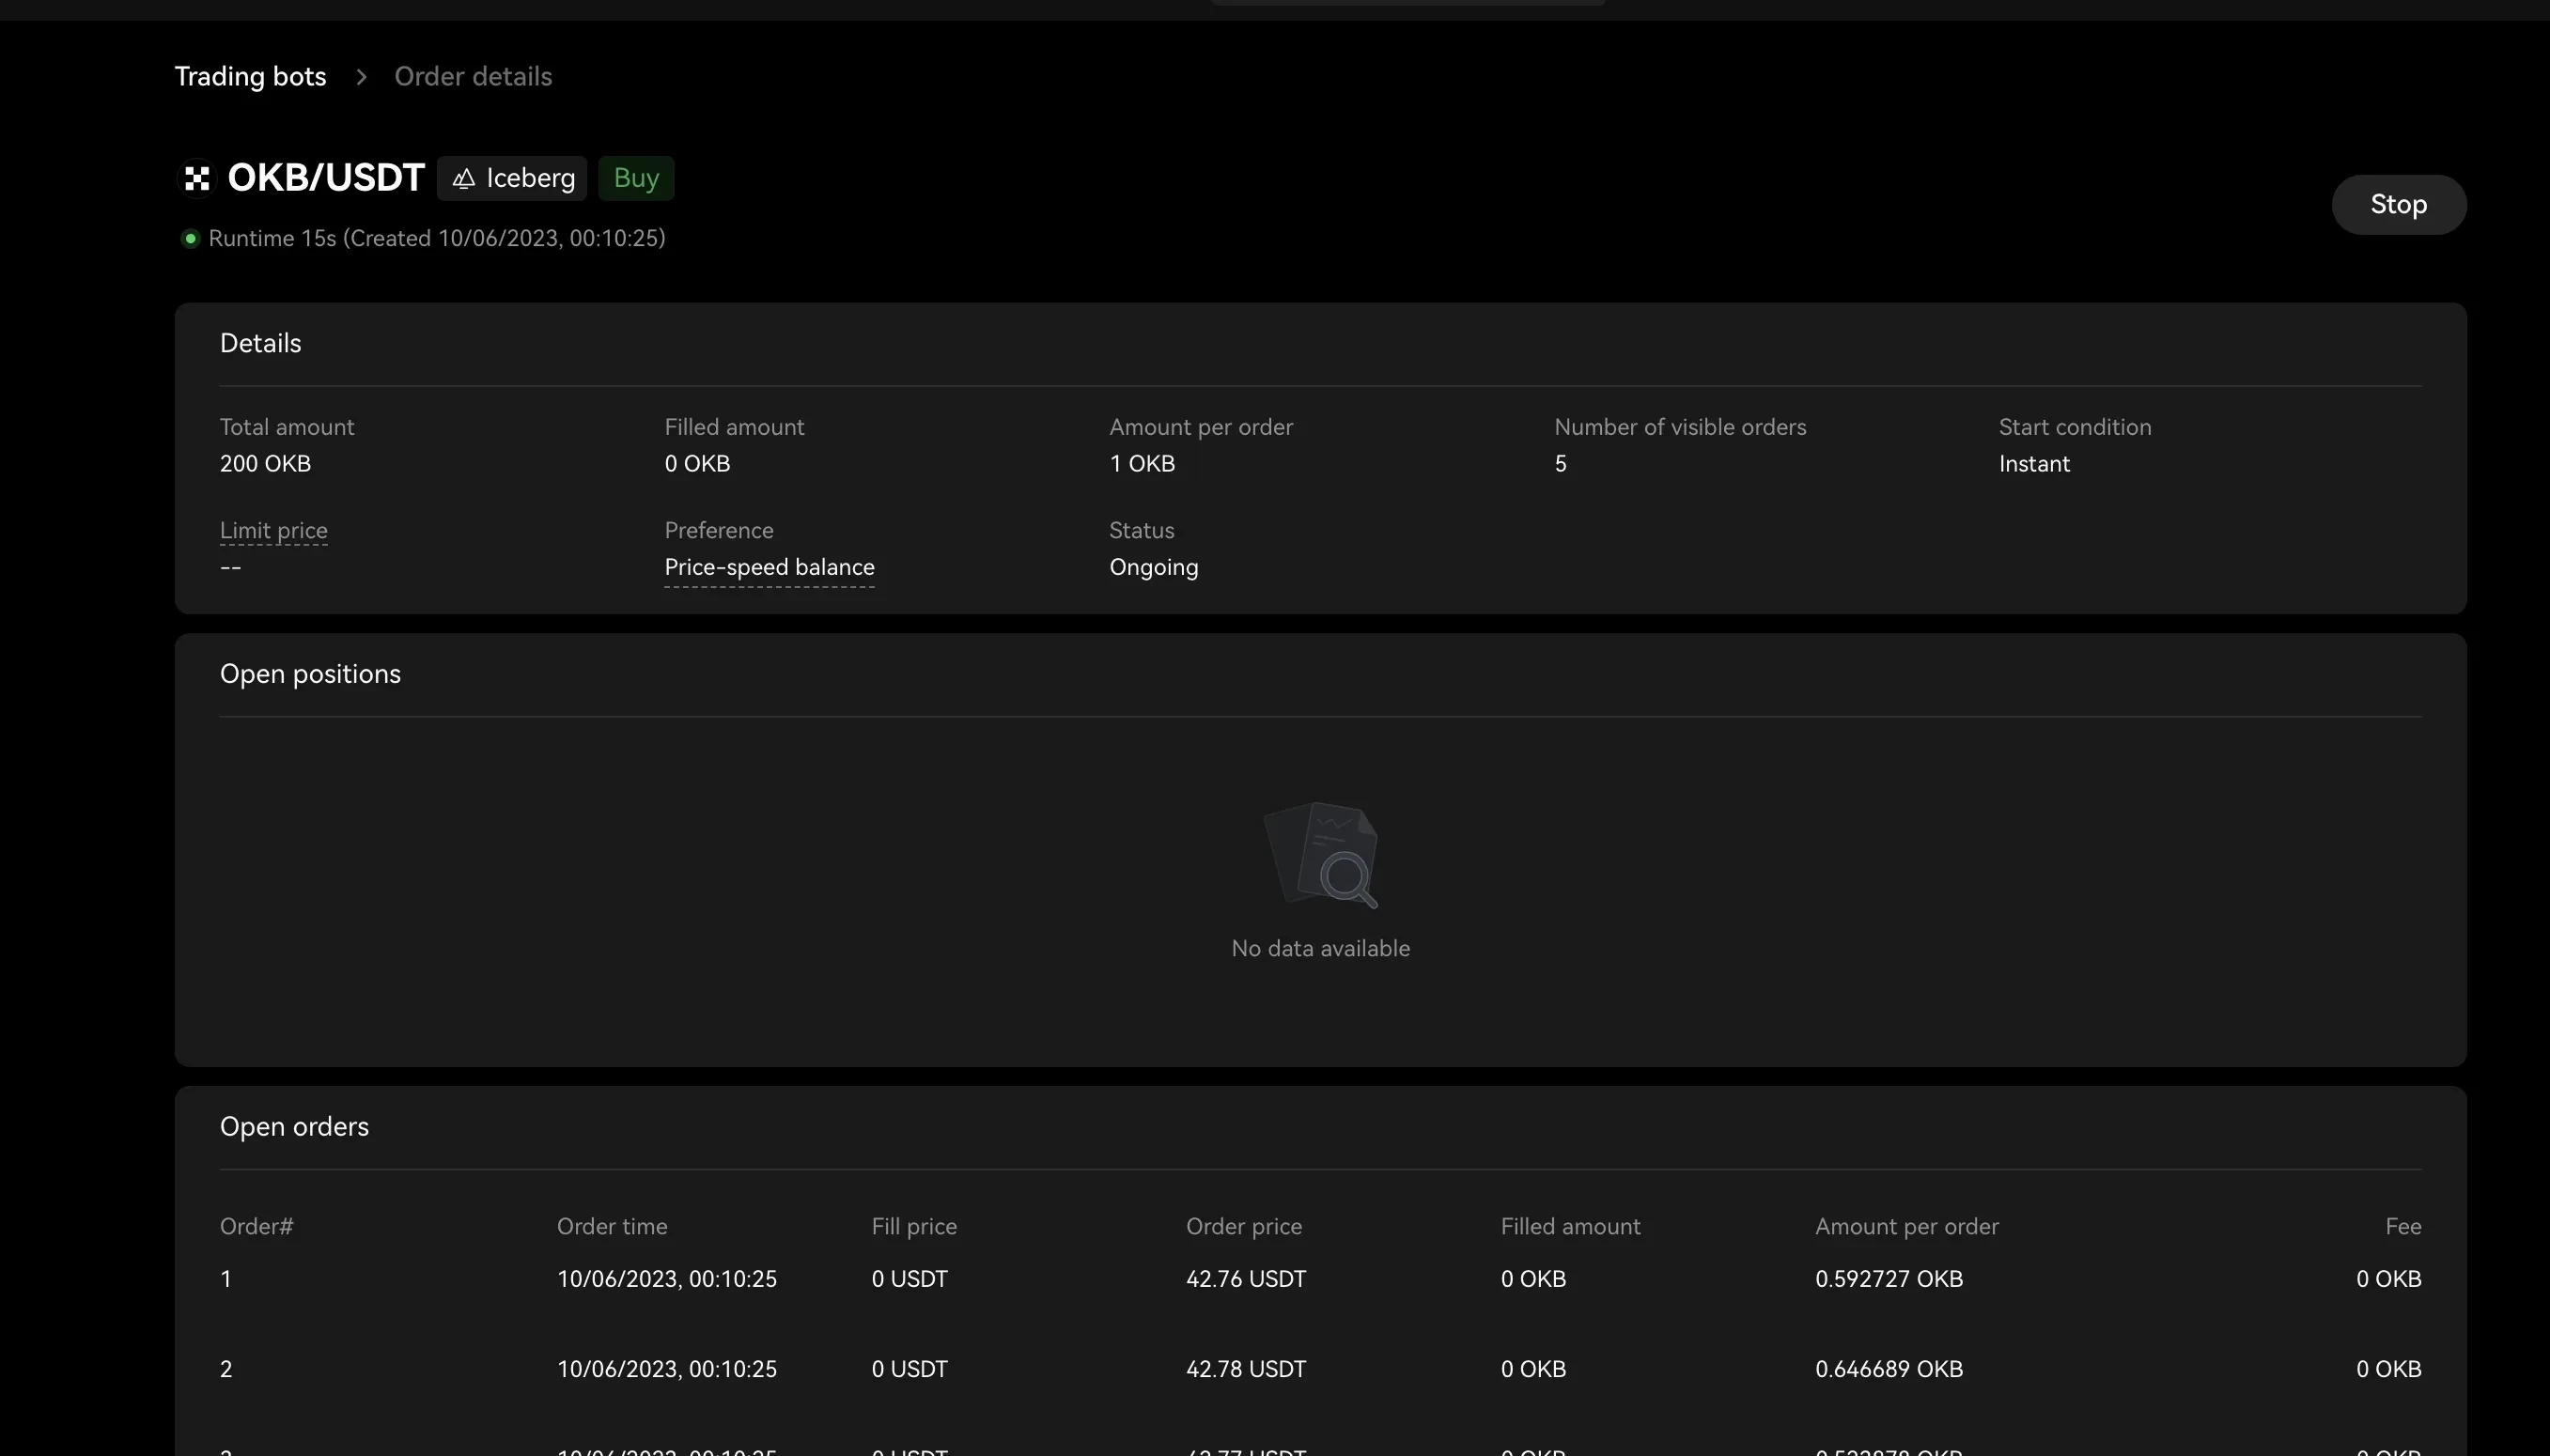
Task: Click the Order time column header
Action: pyautogui.click(x=612, y=1226)
